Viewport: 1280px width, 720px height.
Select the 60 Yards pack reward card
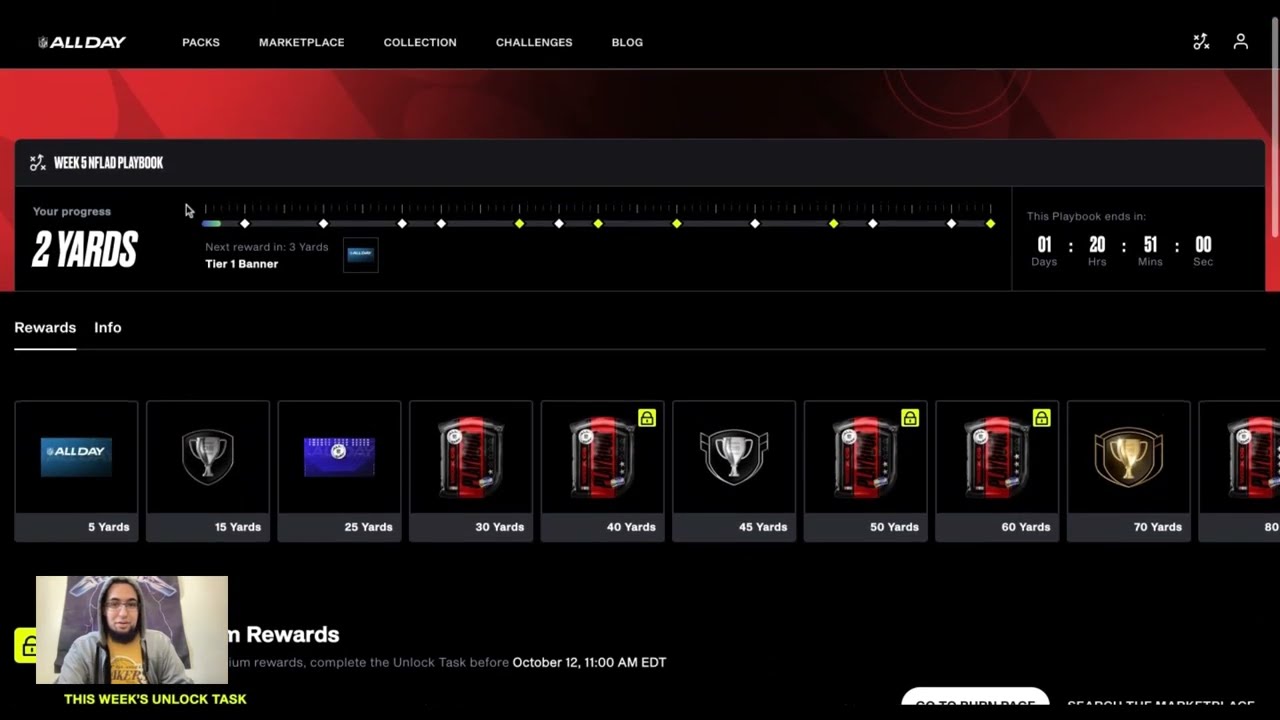coord(997,471)
